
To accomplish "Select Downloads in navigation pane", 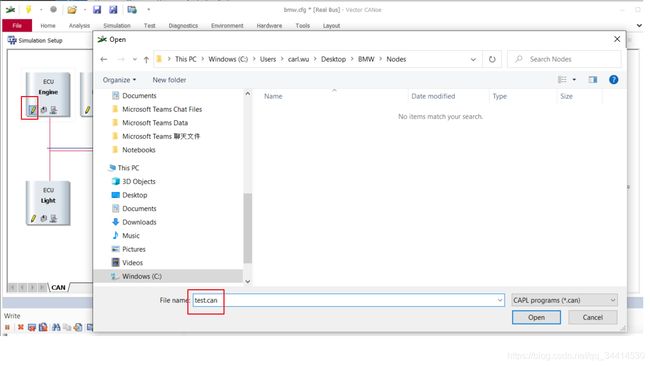I will click(x=139, y=222).
